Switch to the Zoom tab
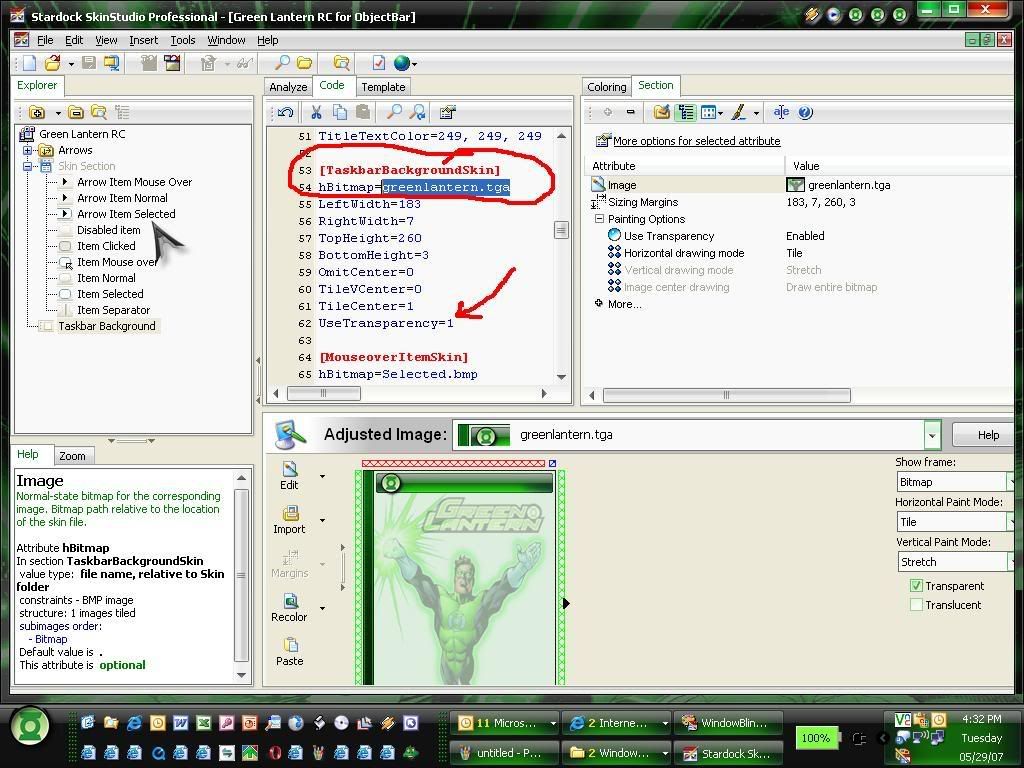 click(x=72, y=456)
